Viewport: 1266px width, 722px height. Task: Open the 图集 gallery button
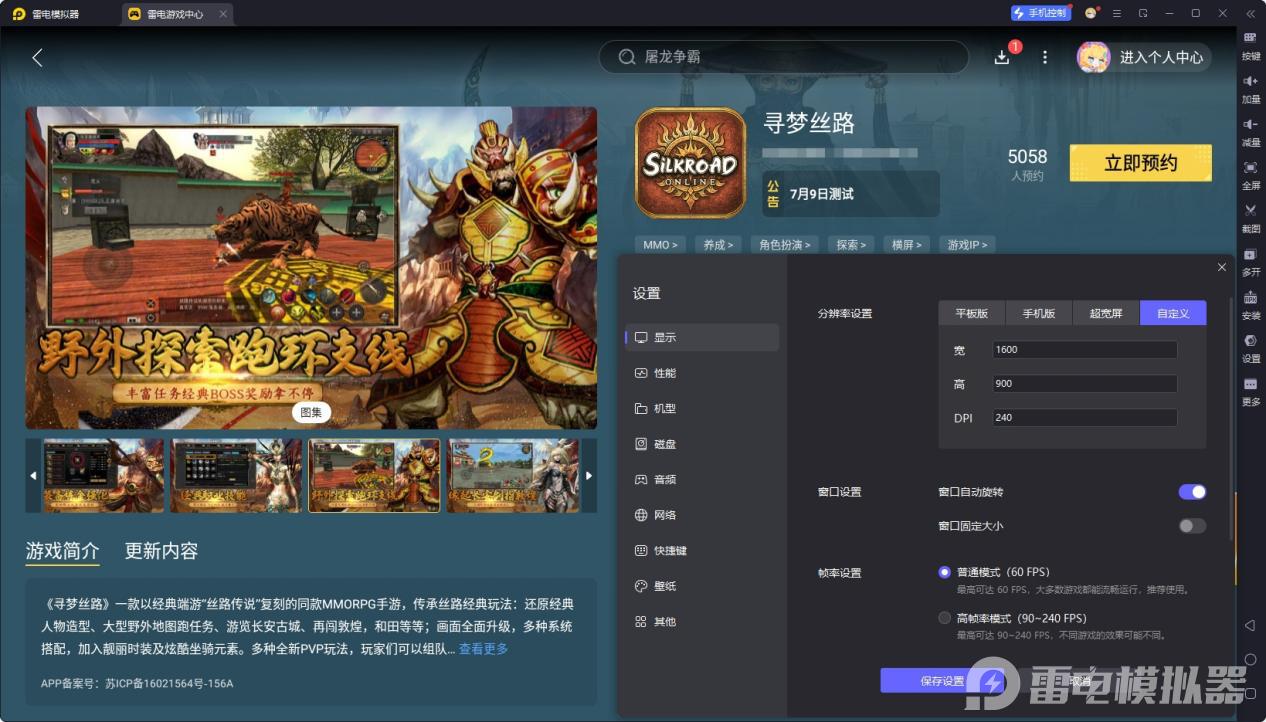coord(311,412)
